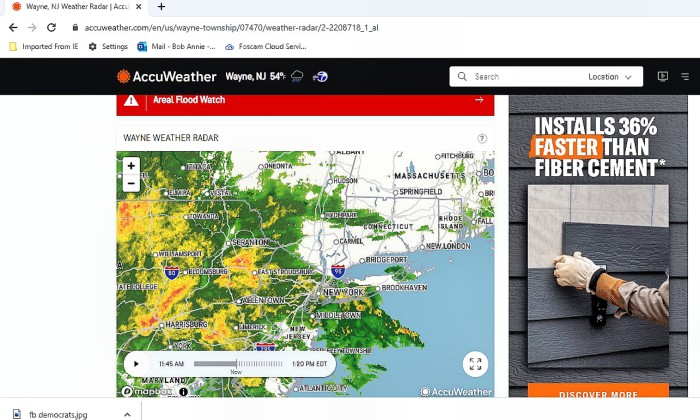The width and height of the screenshot is (700, 420).
Task: Open the Mail - Bob Annie bookmark
Action: pos(176,46)
